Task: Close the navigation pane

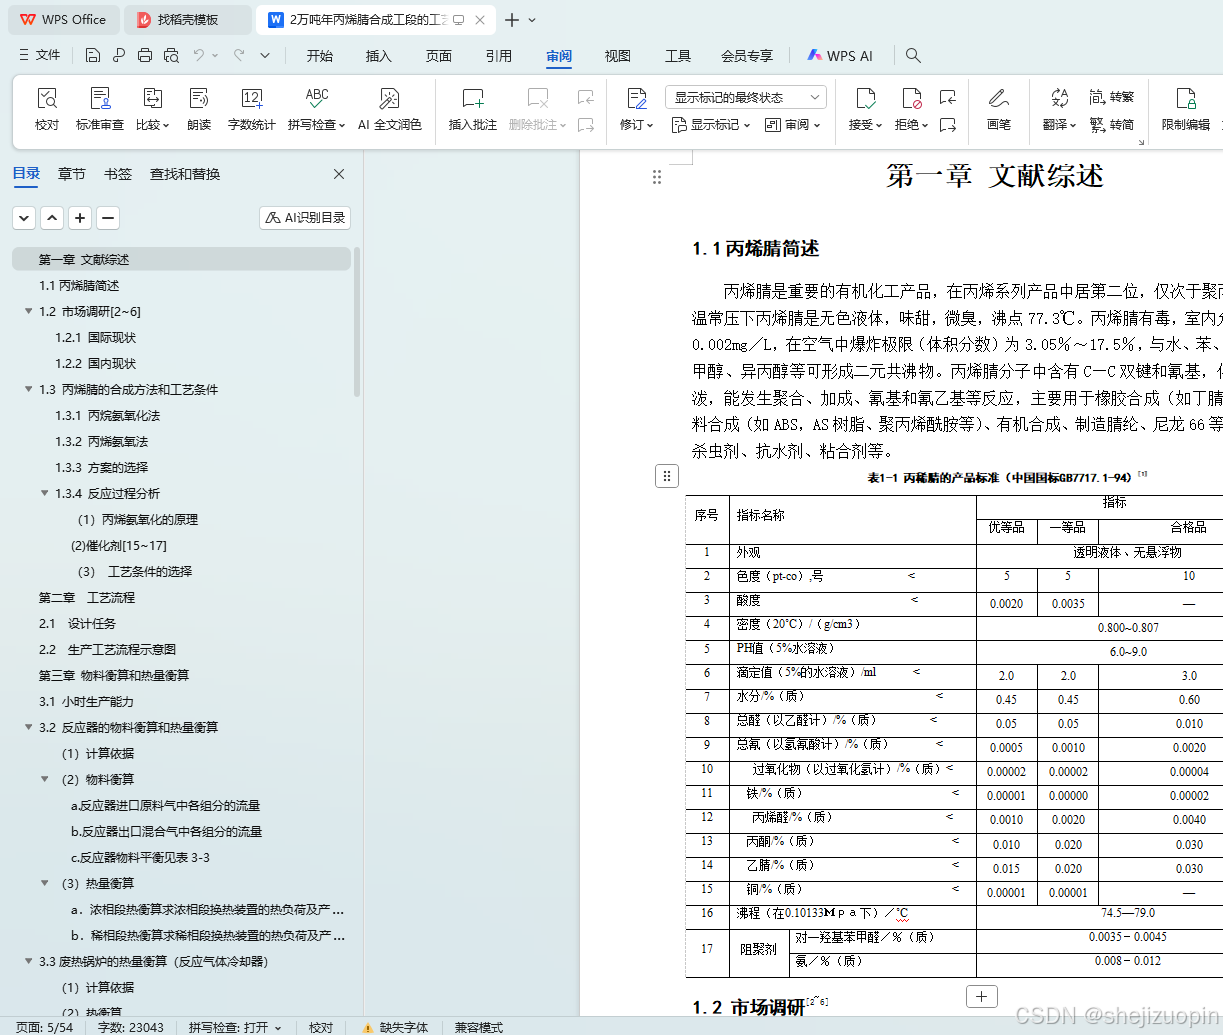Action: 339,174
